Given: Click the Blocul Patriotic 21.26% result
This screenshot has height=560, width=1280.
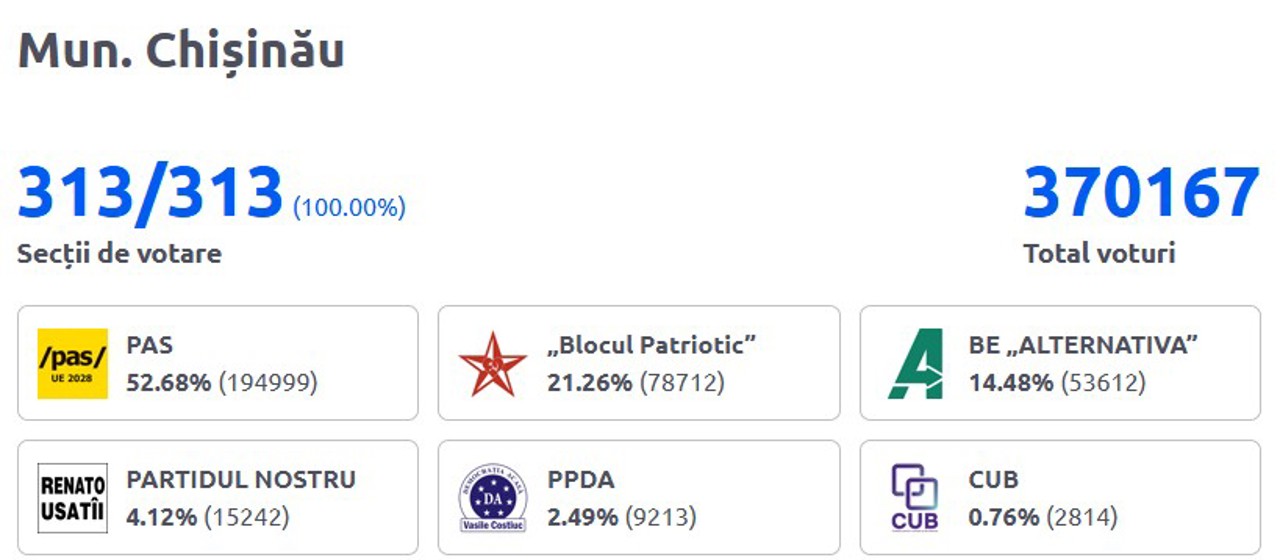Looking at the screenshot, I should pos(589,382).
